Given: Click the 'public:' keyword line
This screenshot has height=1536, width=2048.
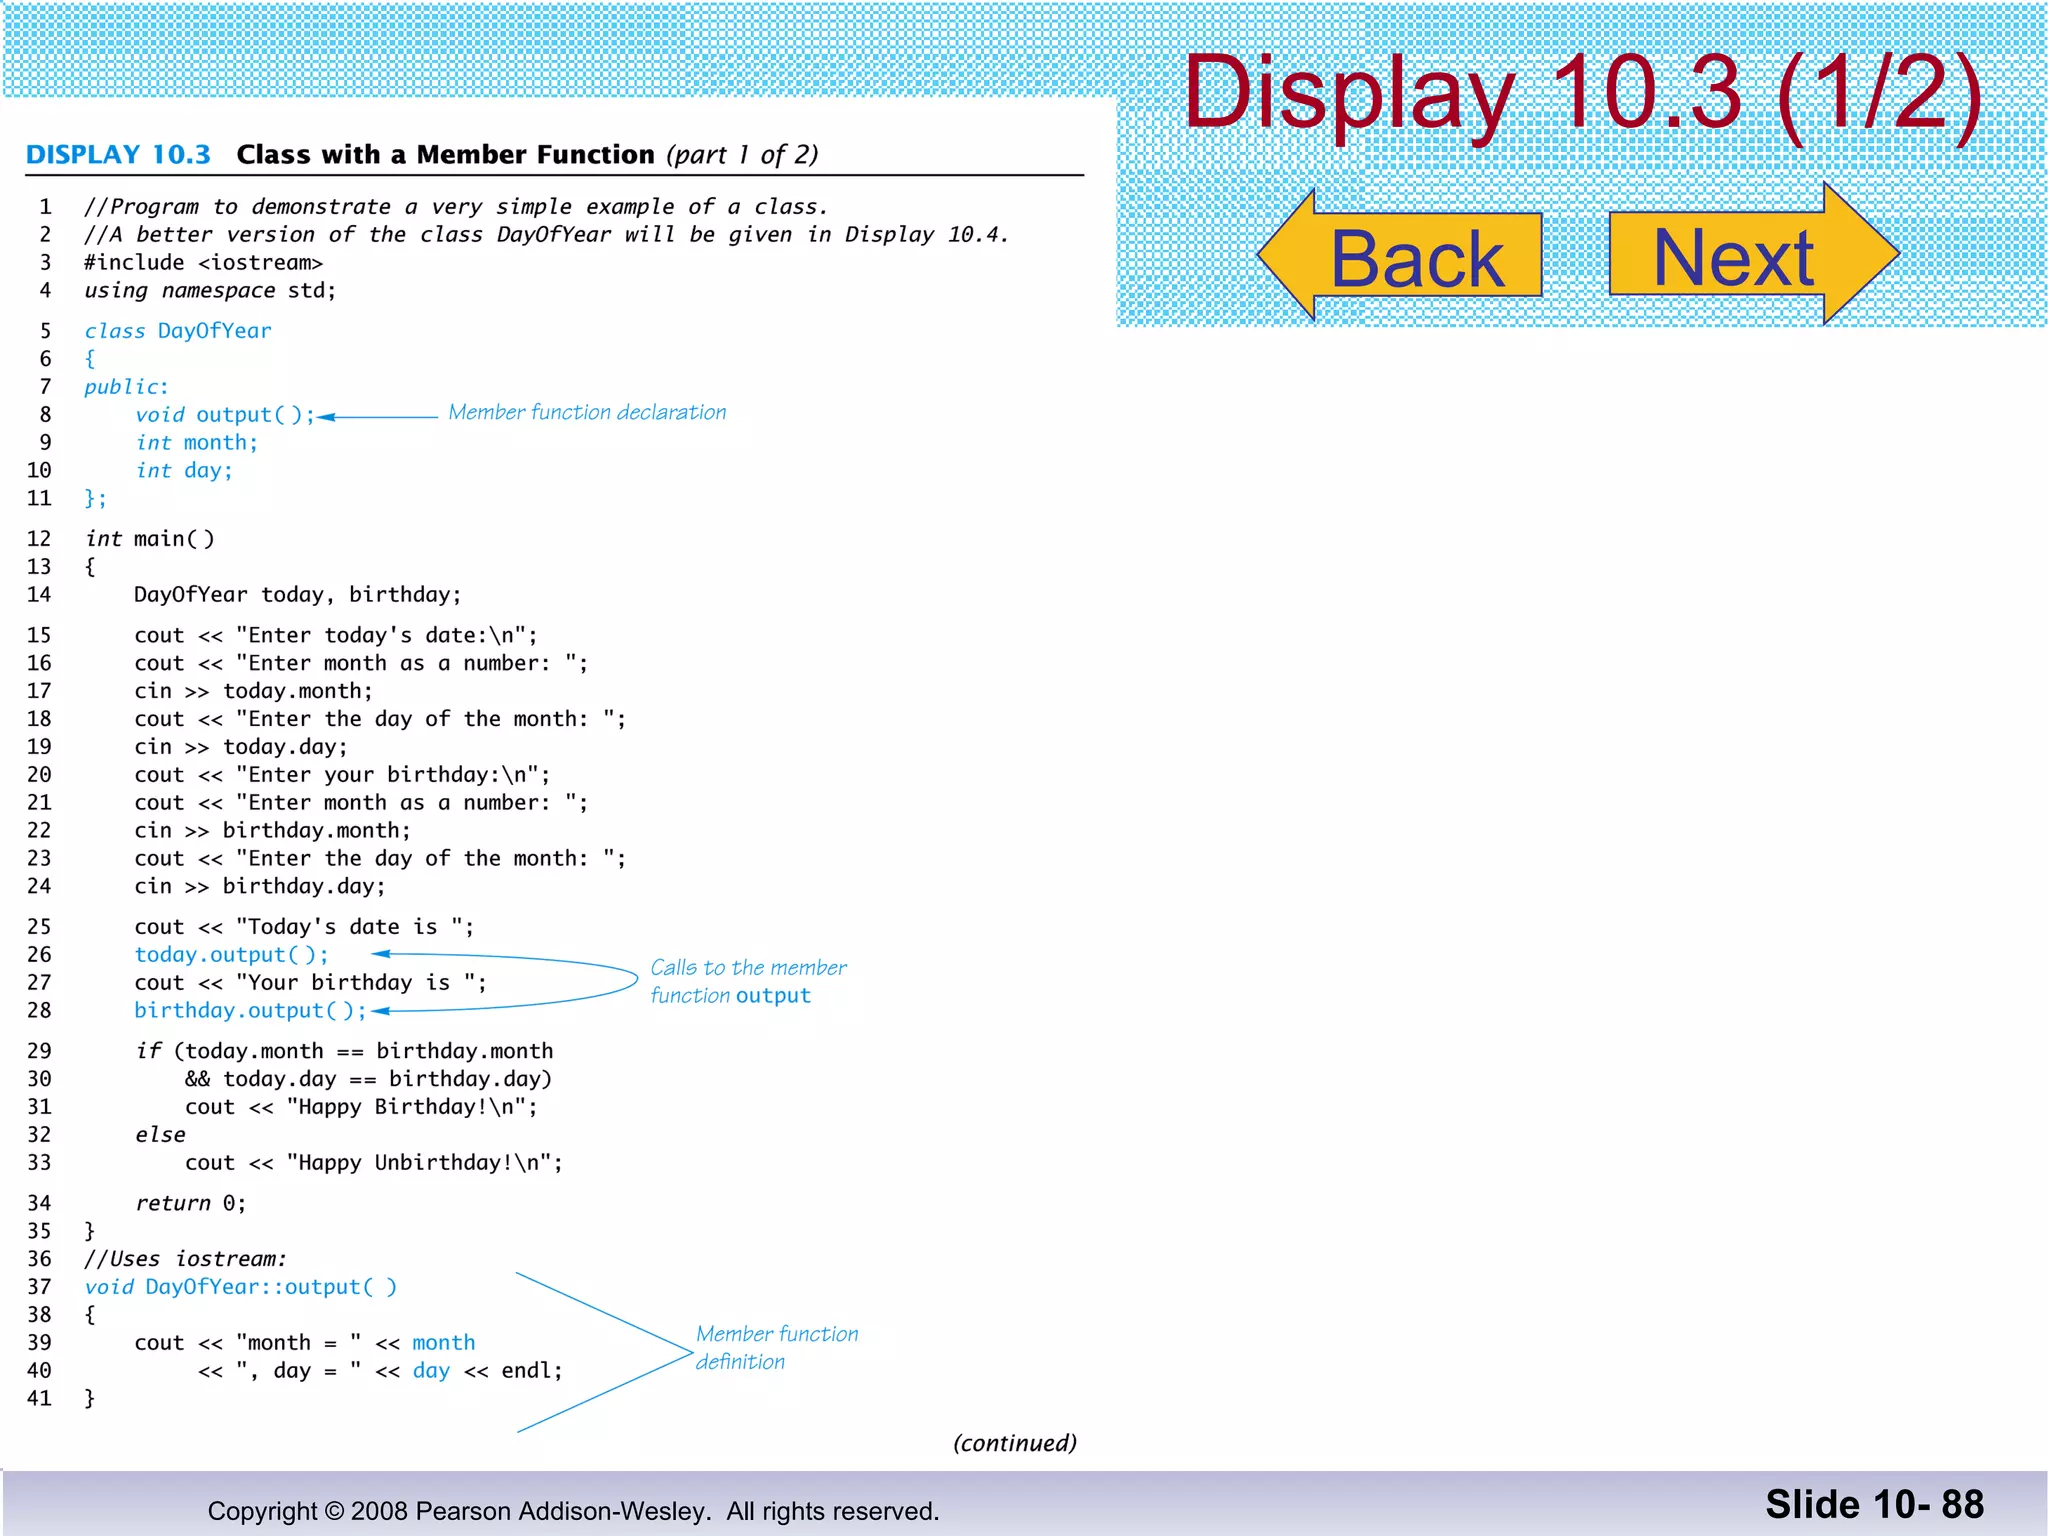Looking at the screenshot, I should tap(127, 387).
